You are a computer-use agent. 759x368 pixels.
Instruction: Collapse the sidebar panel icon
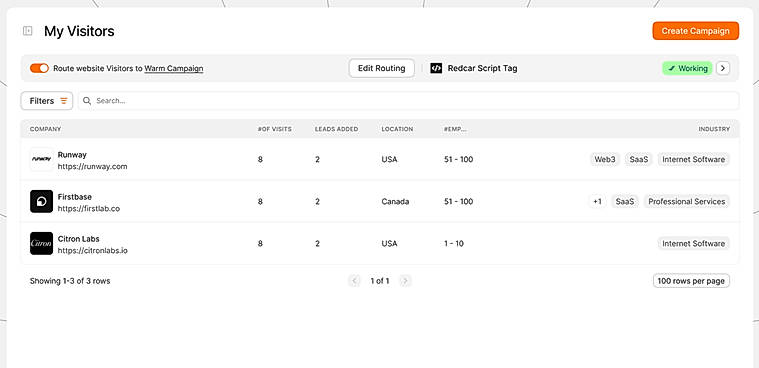pyautogui.click(x=28, y=31)
